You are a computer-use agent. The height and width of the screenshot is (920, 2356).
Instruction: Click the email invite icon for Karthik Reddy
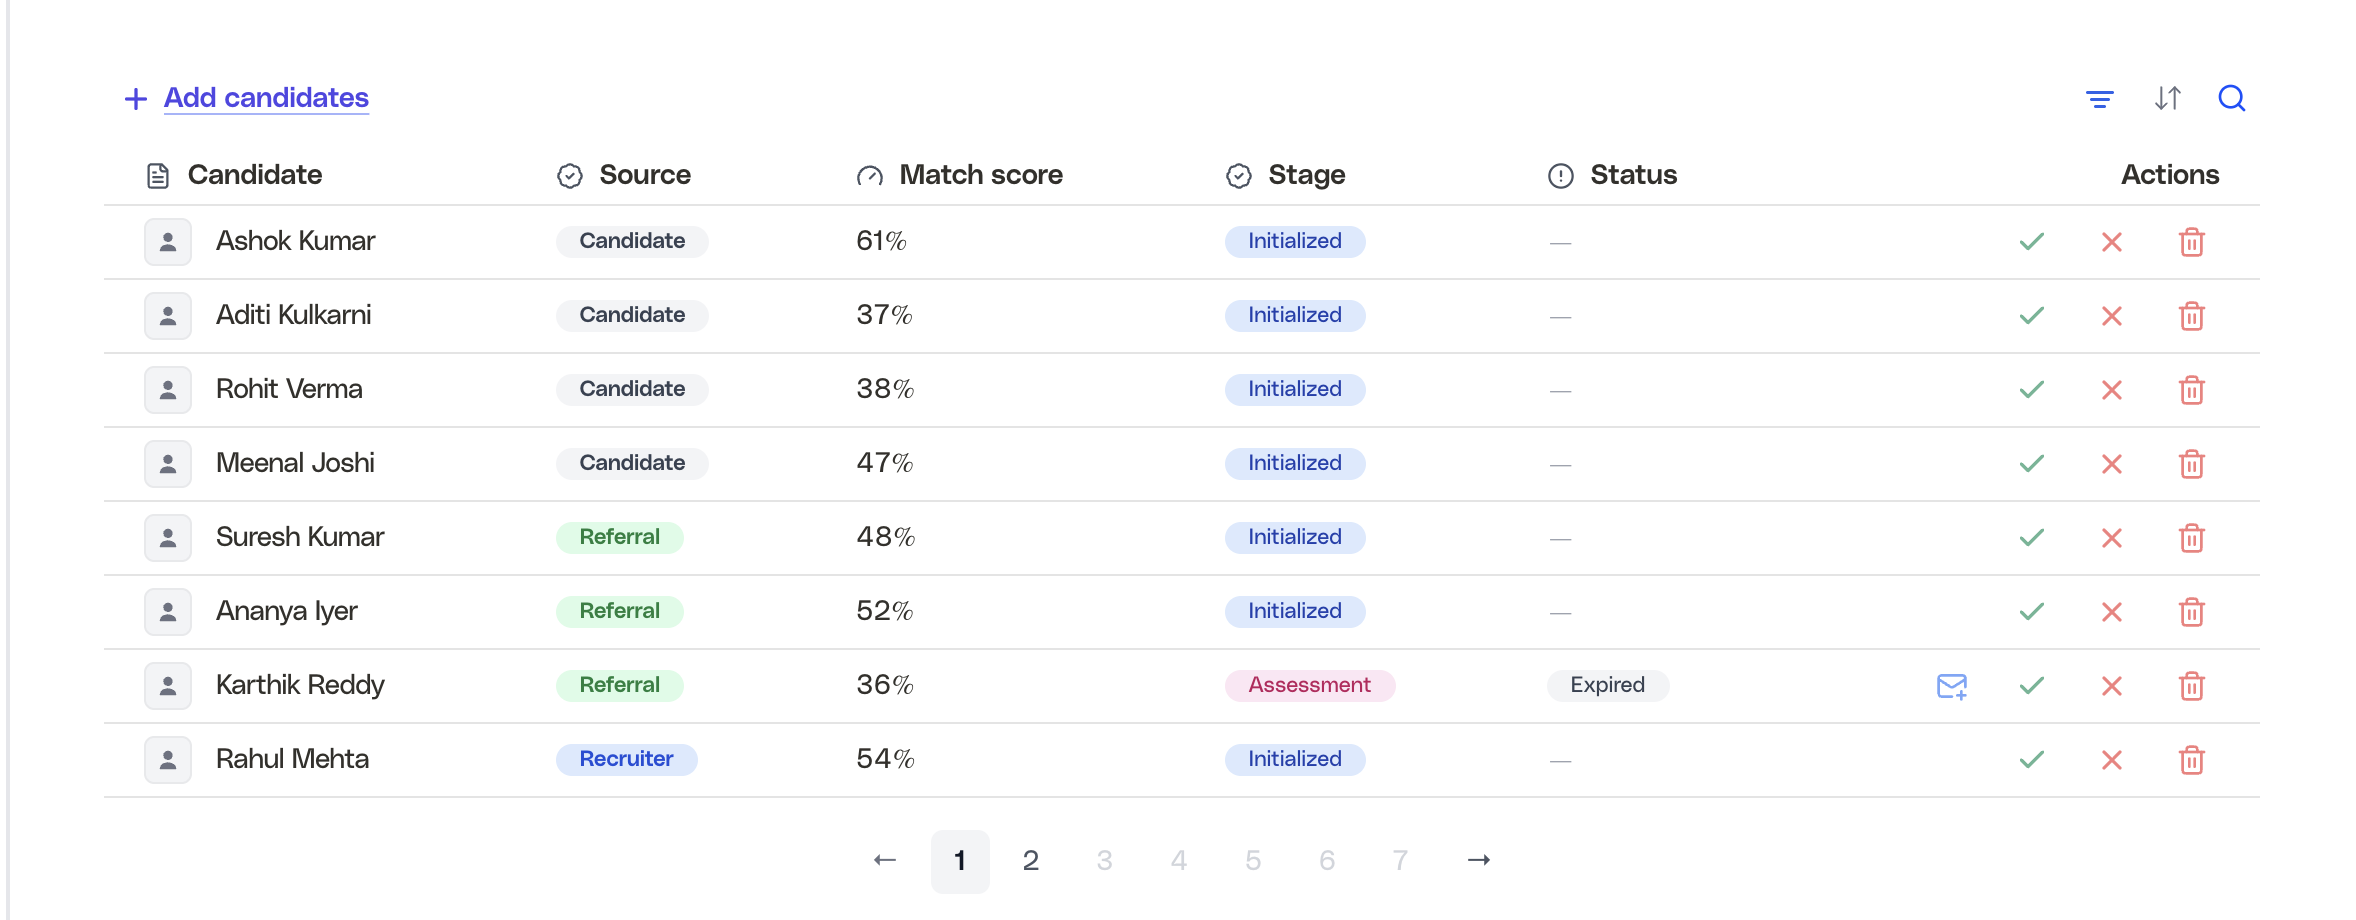1950,686
